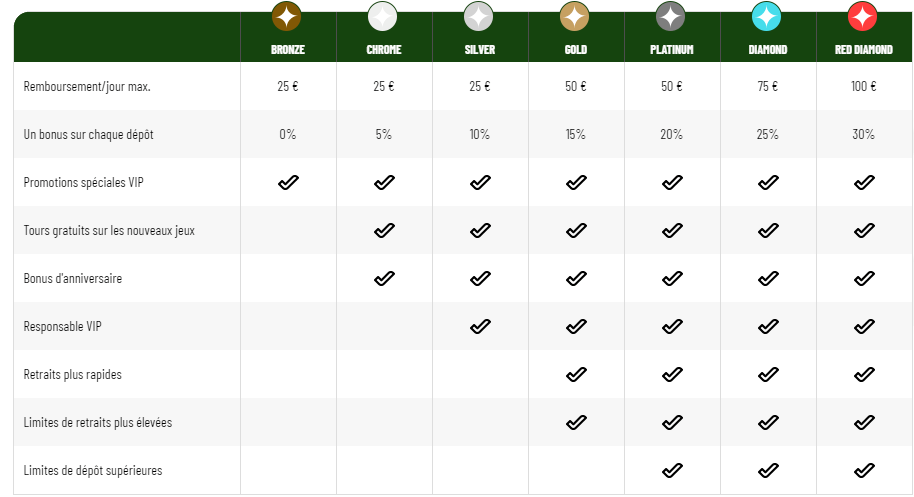Click Red Diamond checkmark for Limites de retraits
This screenshot has height=497, width=914.
click(x=864, y=422)
